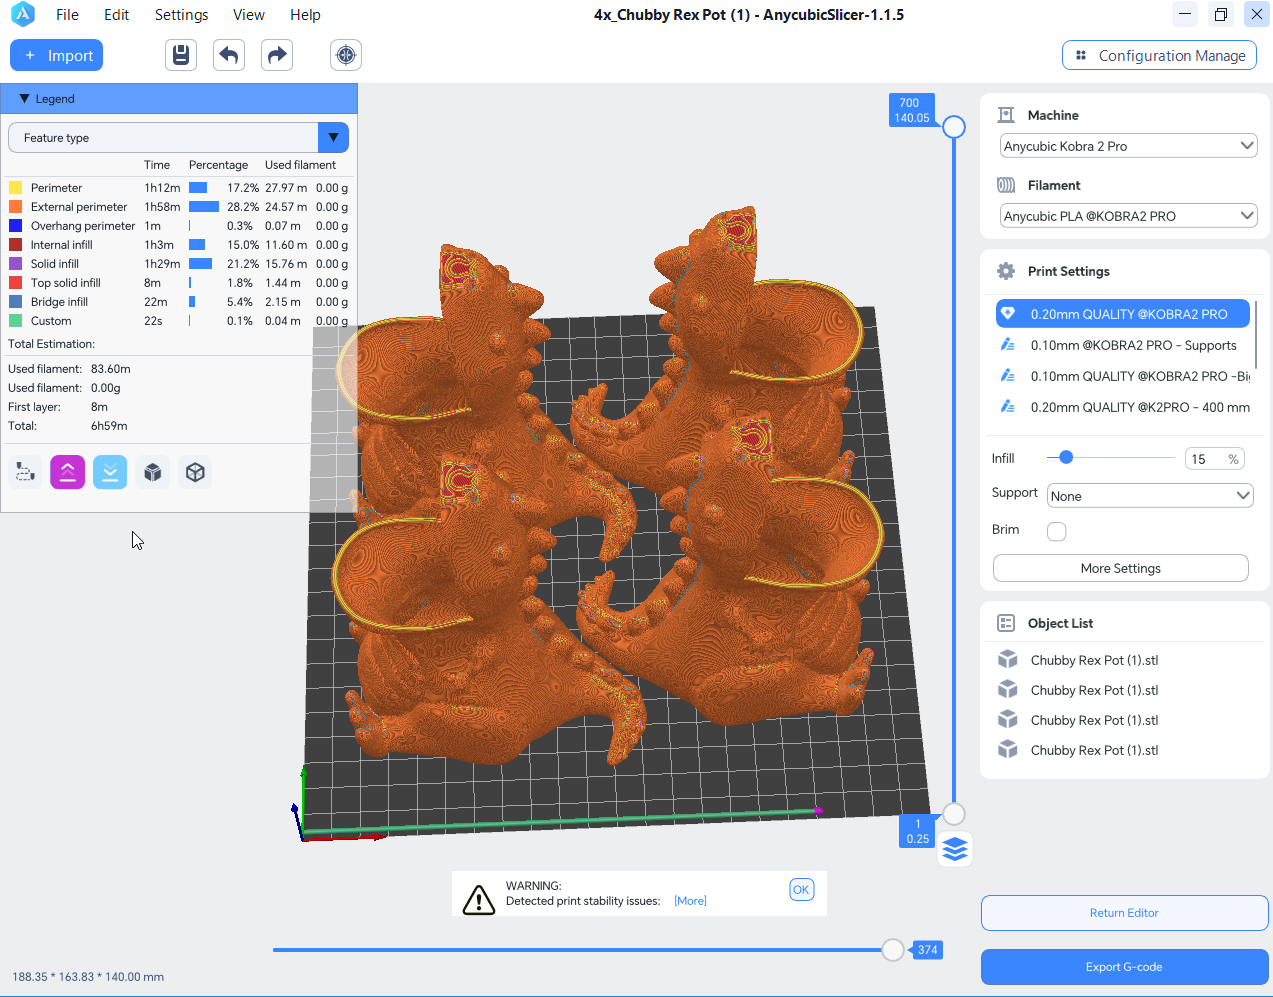The height and width of the screenshot is (997, 1273).
Task: Toggle the travel moves path icon
Action: click(25, 472)
